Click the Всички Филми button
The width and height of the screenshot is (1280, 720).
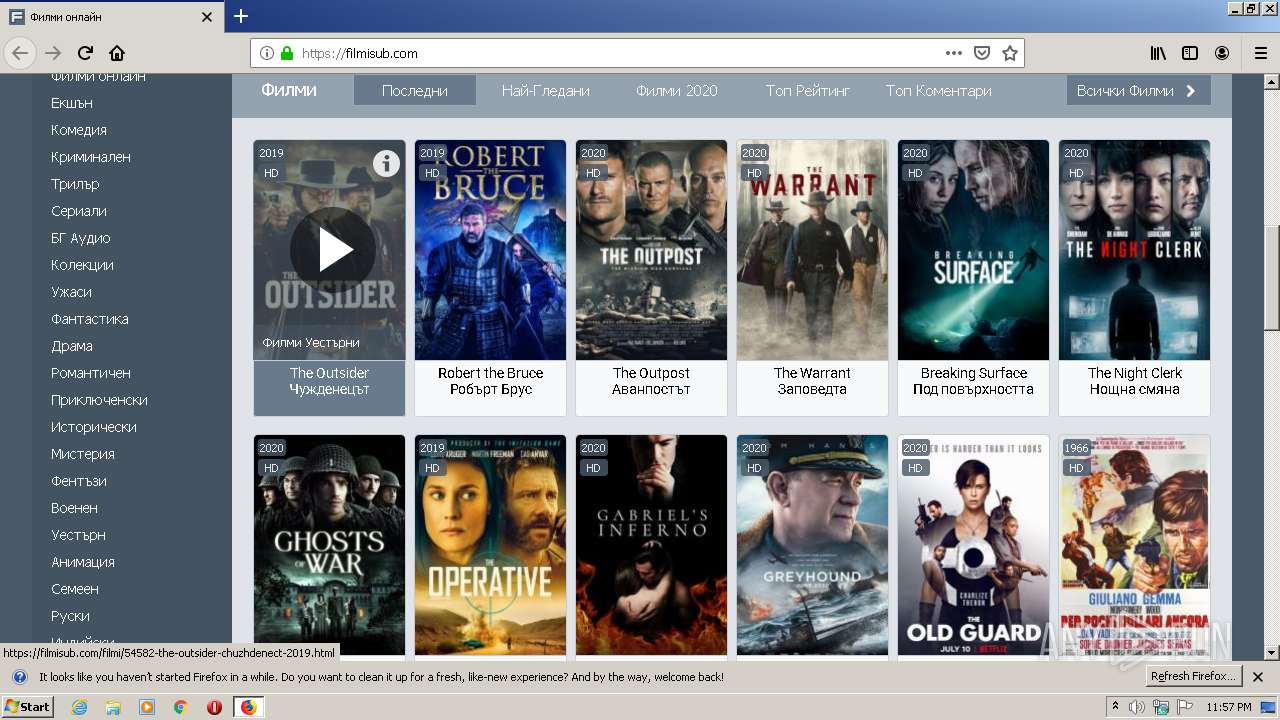pyautogui.click(x=1138, y=90)
